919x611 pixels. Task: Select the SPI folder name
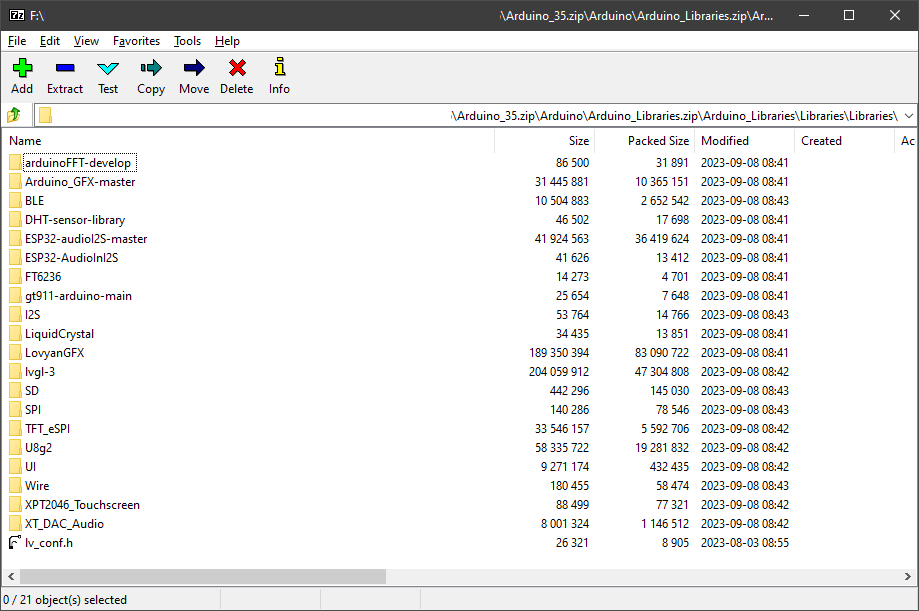pyautogui.click(x=33, y=410)
